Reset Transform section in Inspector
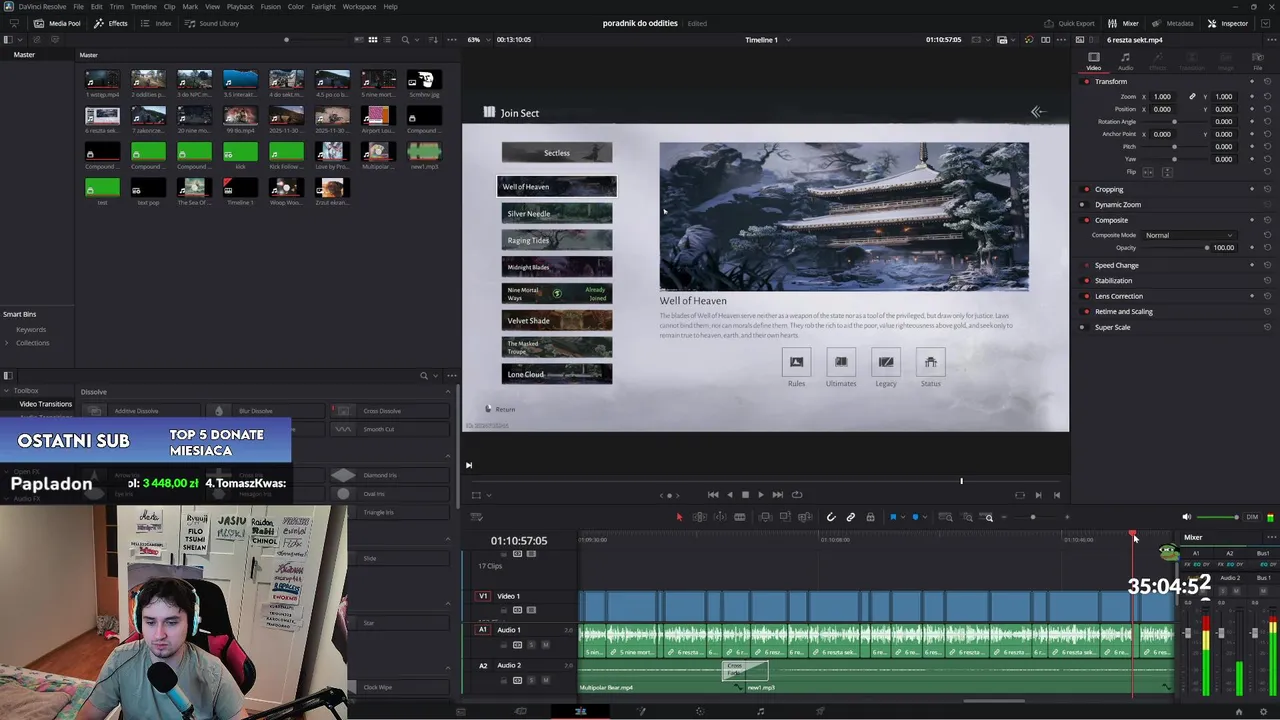The height and width of the screenshot is (720, 1280). tap(1267, 81)
